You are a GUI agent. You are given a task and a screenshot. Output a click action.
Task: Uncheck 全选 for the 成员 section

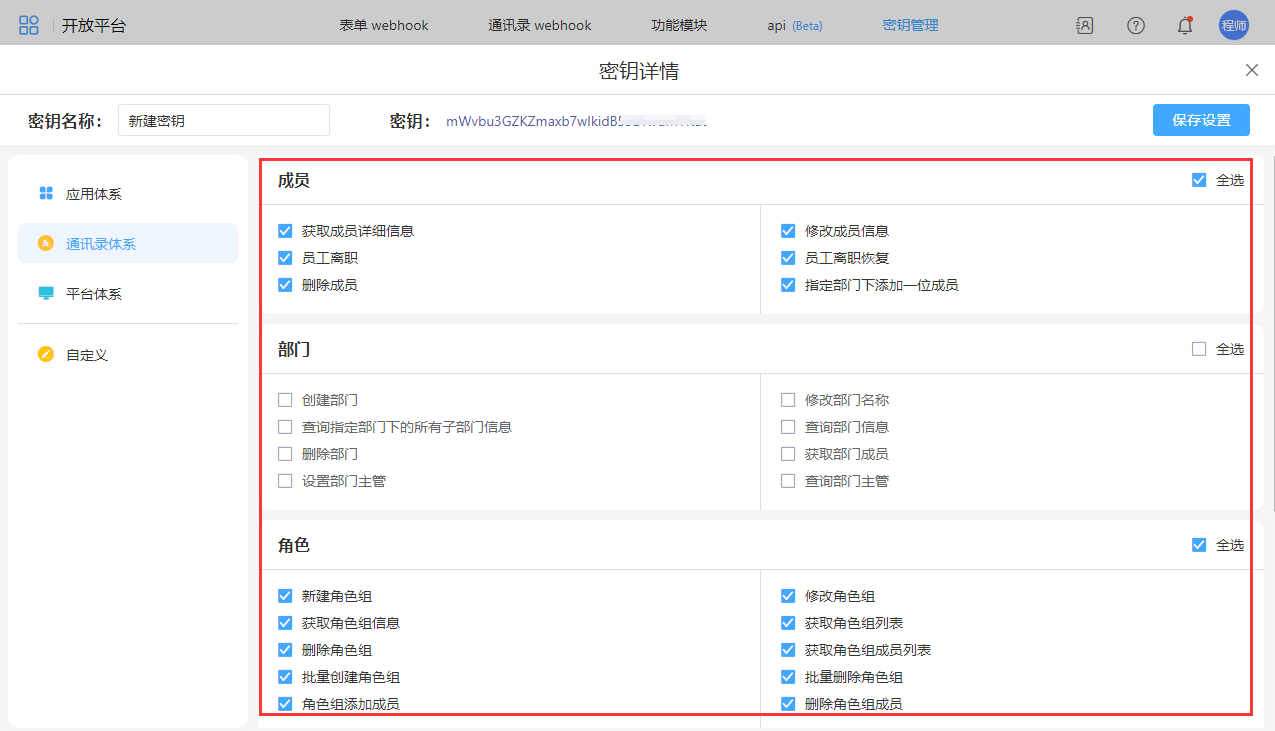[x=1199, y=180]
